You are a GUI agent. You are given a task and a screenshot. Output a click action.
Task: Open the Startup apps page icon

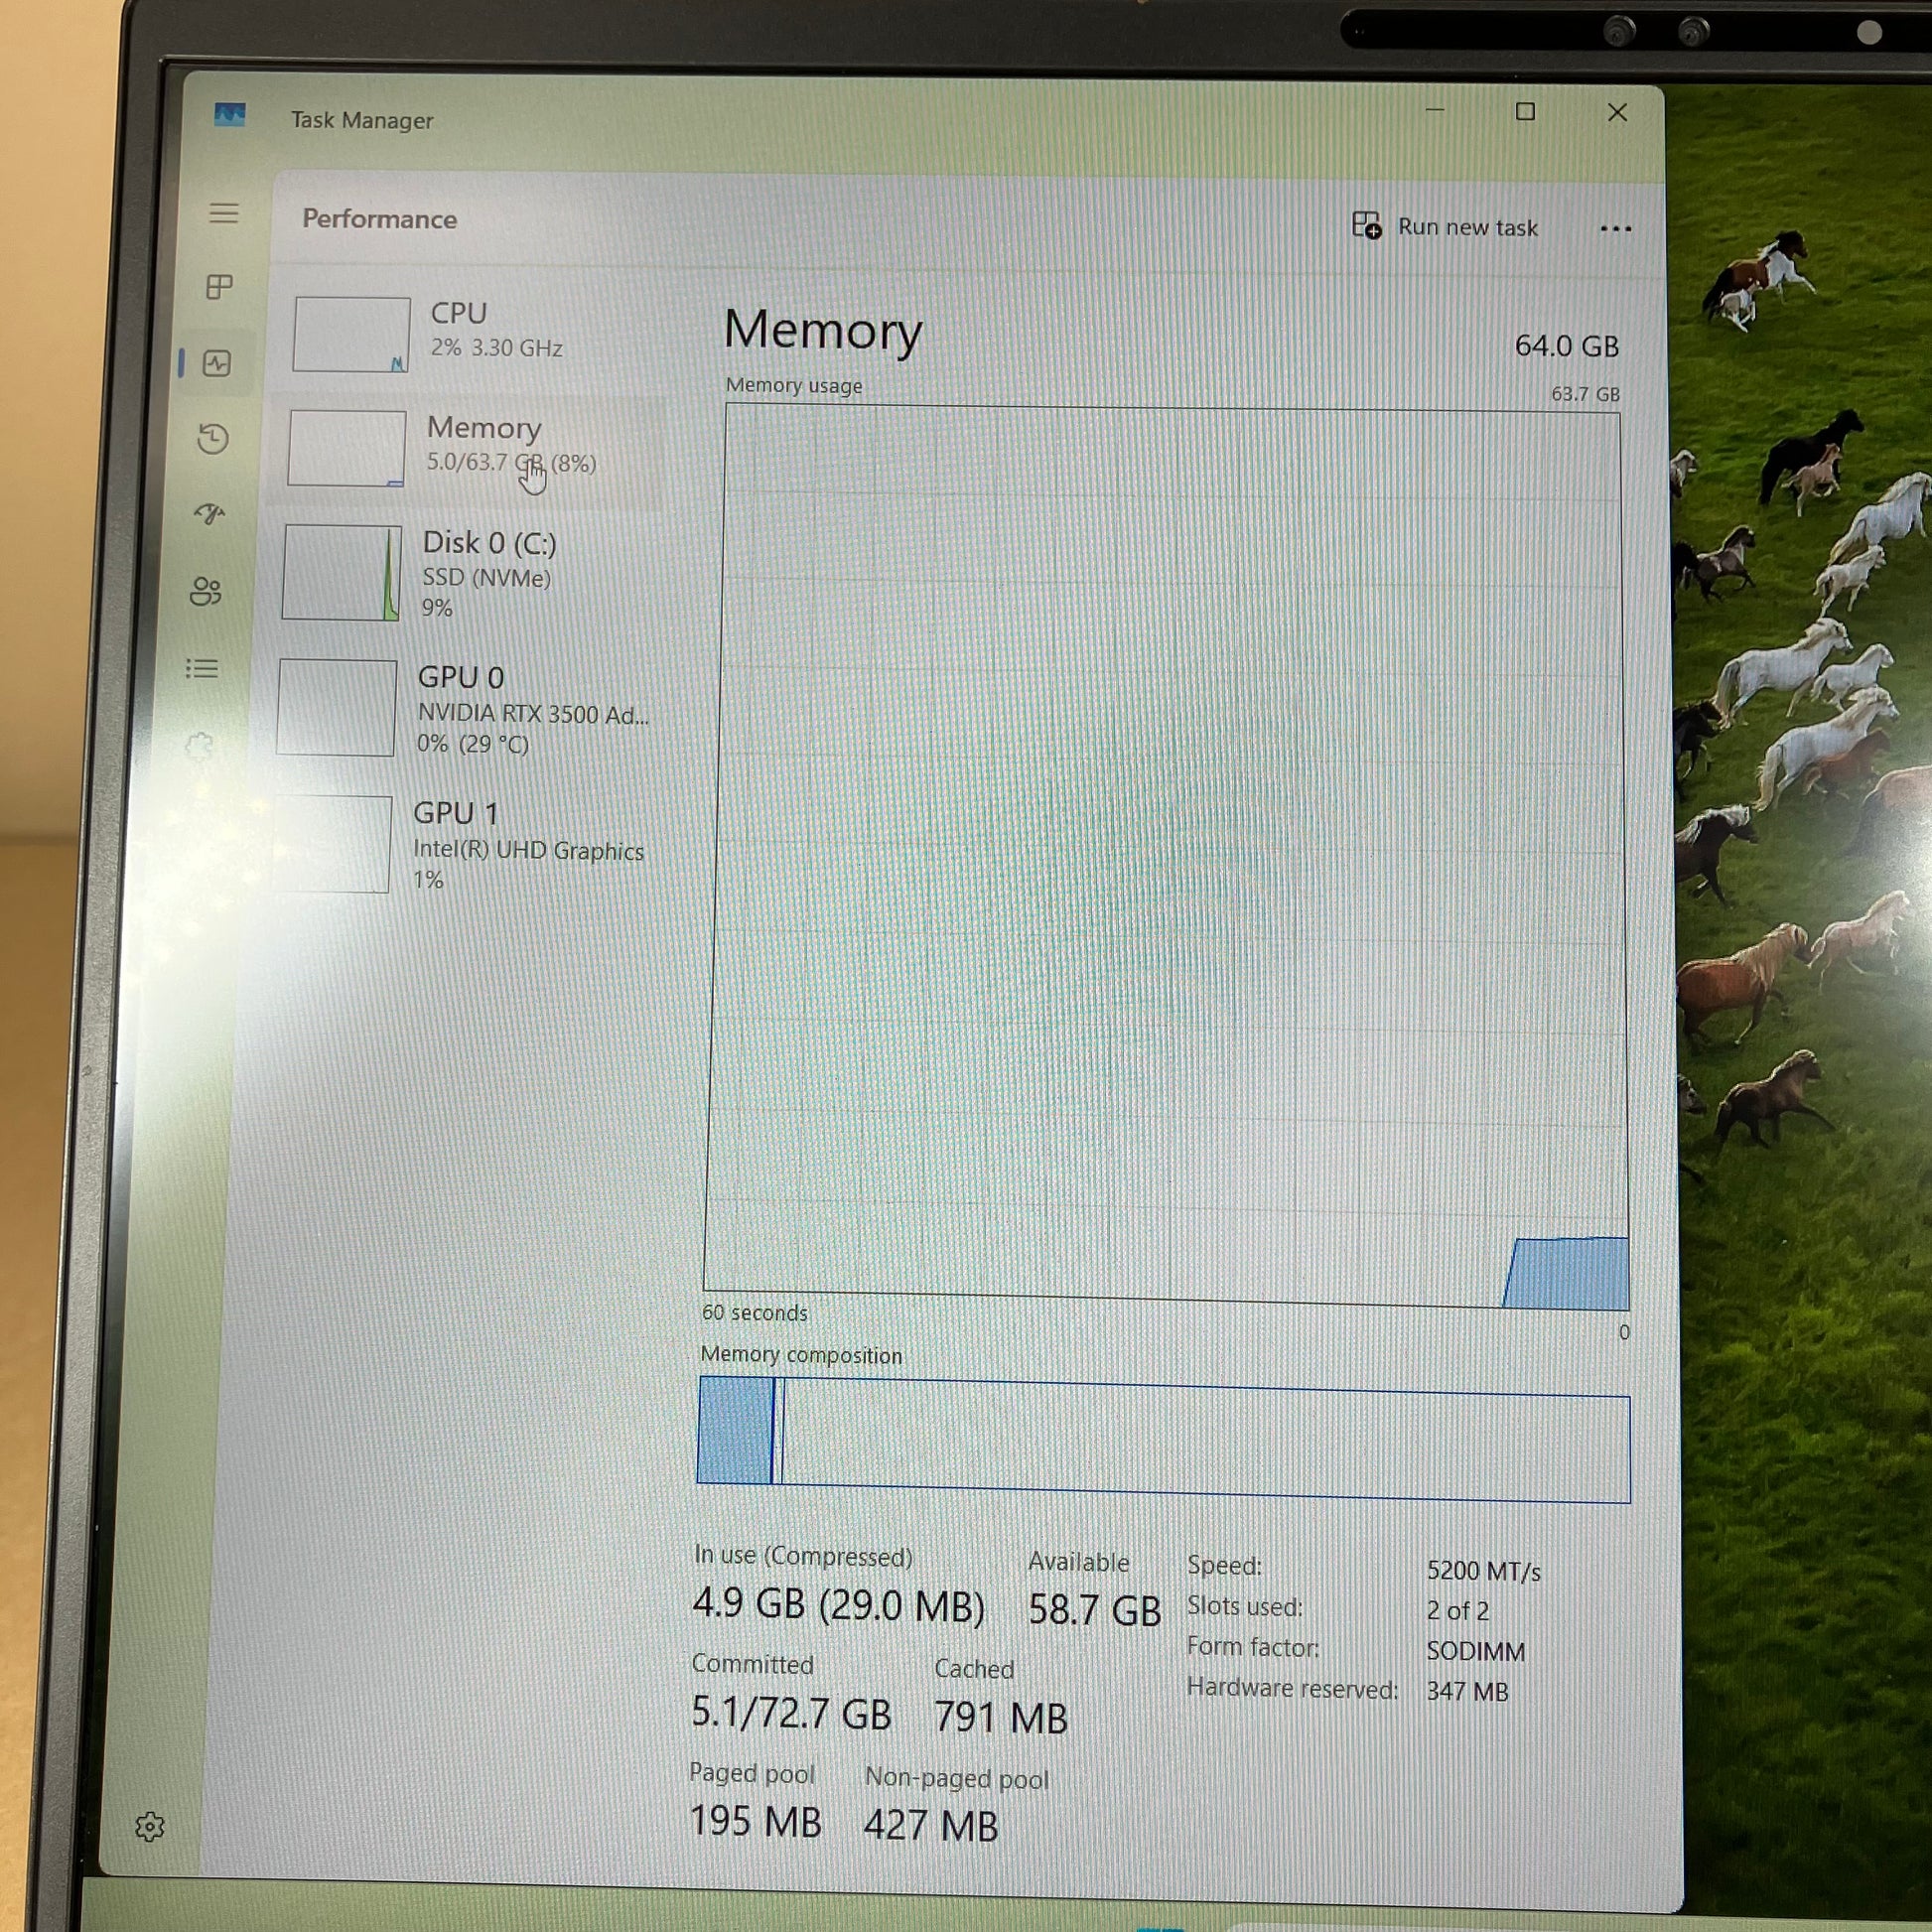[x=210, y=514]
